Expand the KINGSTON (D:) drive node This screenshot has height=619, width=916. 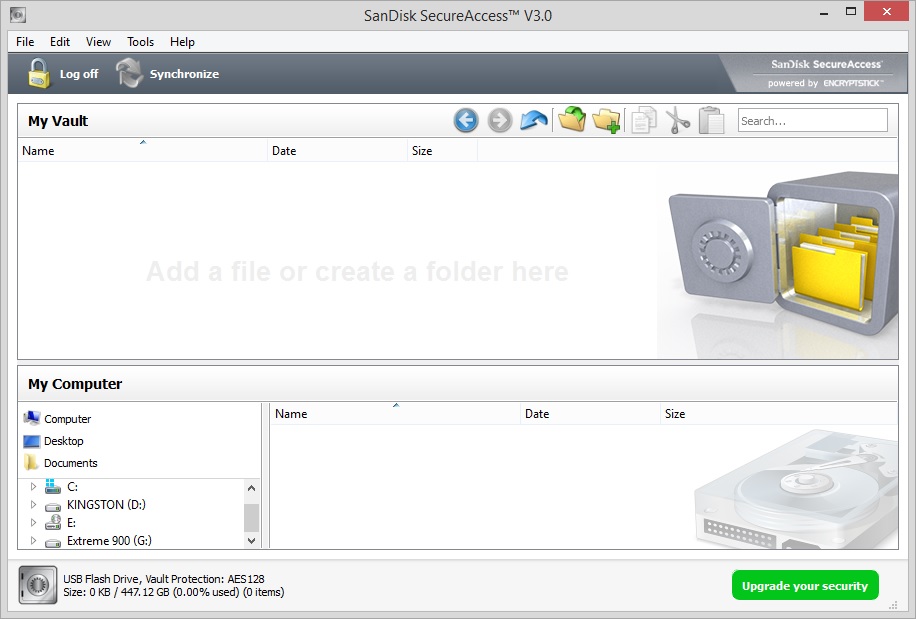click(x=33, y=505)
